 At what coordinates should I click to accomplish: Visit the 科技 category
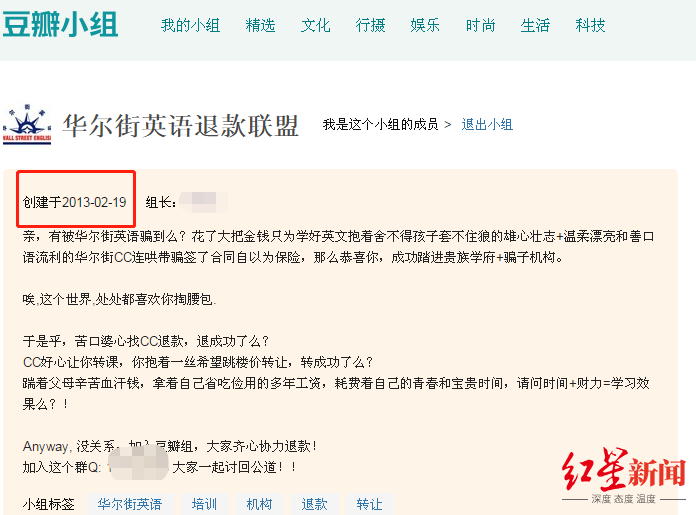pyautogui.click(x=590, y=25)
